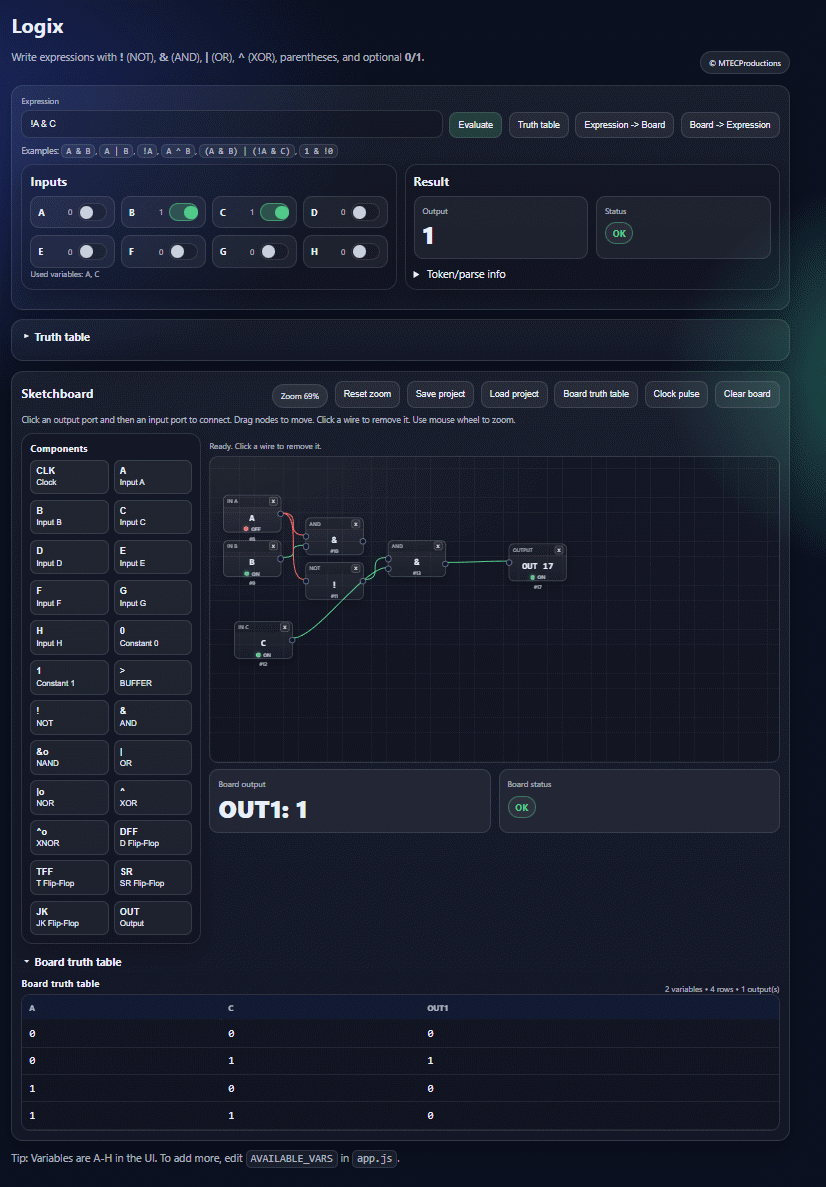The width and height of the screenshot is (826, 1187).
Task: Expand the Truth table panel
Action: coord(61,337)
